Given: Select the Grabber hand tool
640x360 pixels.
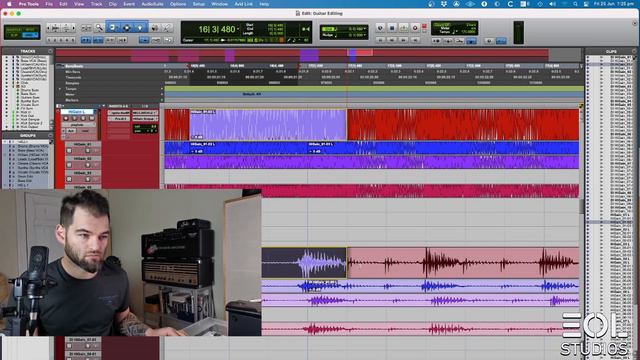Looking at the screenshot, I should [x=140, y=28].
